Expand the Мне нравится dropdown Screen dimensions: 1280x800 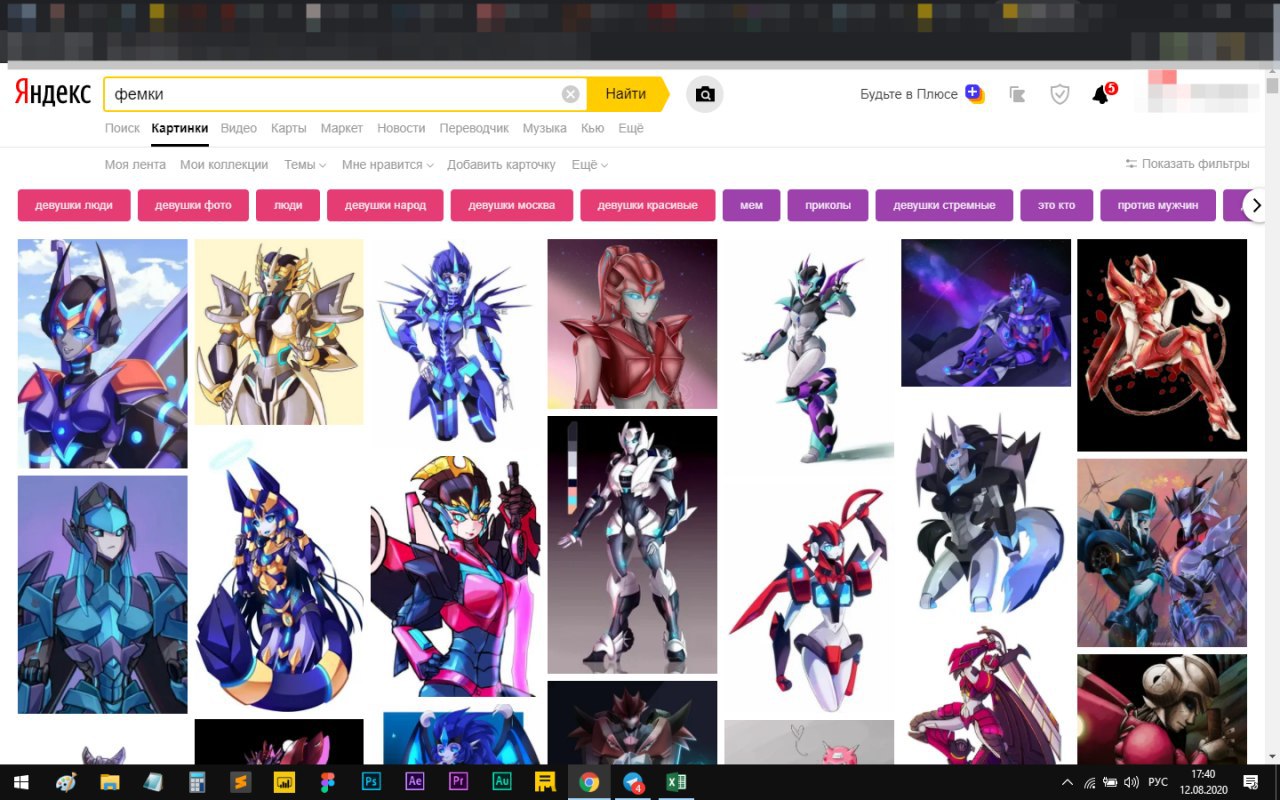[387, 164]
